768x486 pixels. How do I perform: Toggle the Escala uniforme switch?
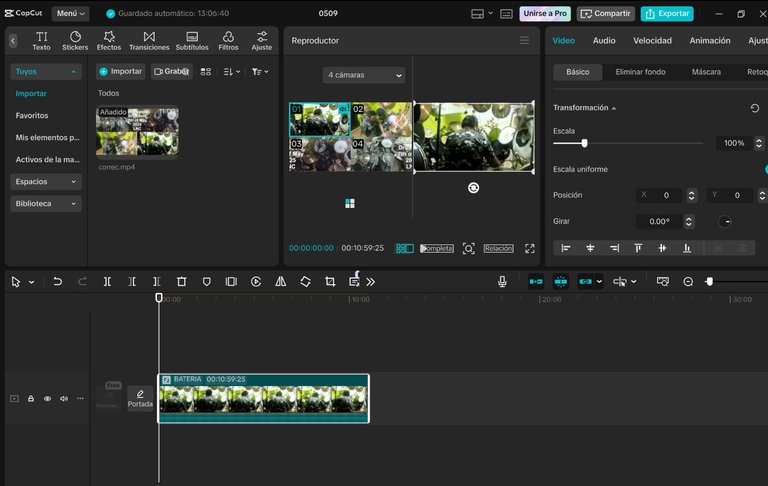(x=765, y=169)
